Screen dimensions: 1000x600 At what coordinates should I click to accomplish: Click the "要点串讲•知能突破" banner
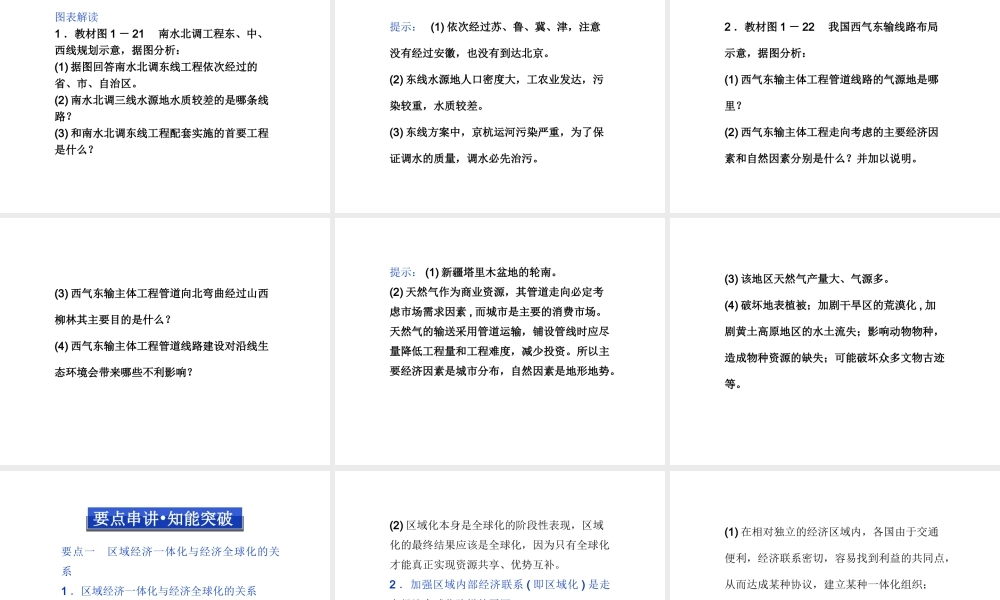(x=164, y=519)
